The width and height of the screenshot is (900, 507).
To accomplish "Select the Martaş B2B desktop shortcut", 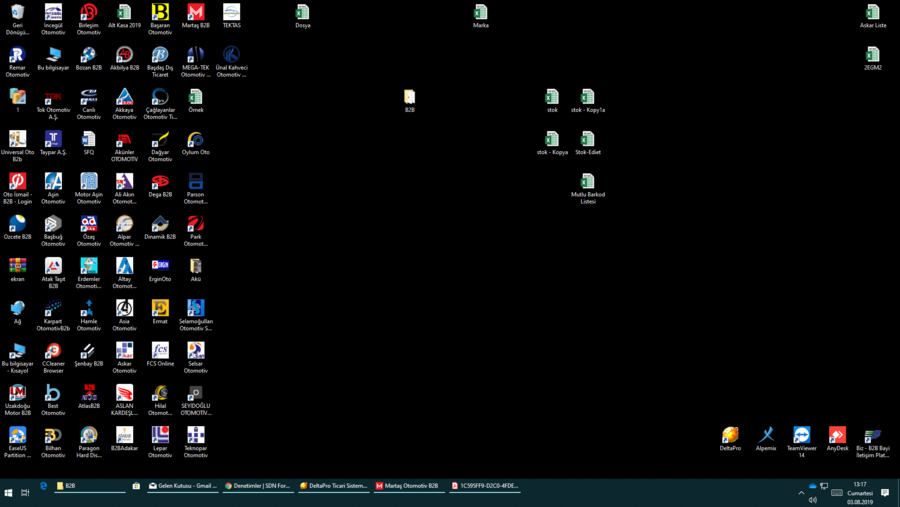I will [196, 13].
